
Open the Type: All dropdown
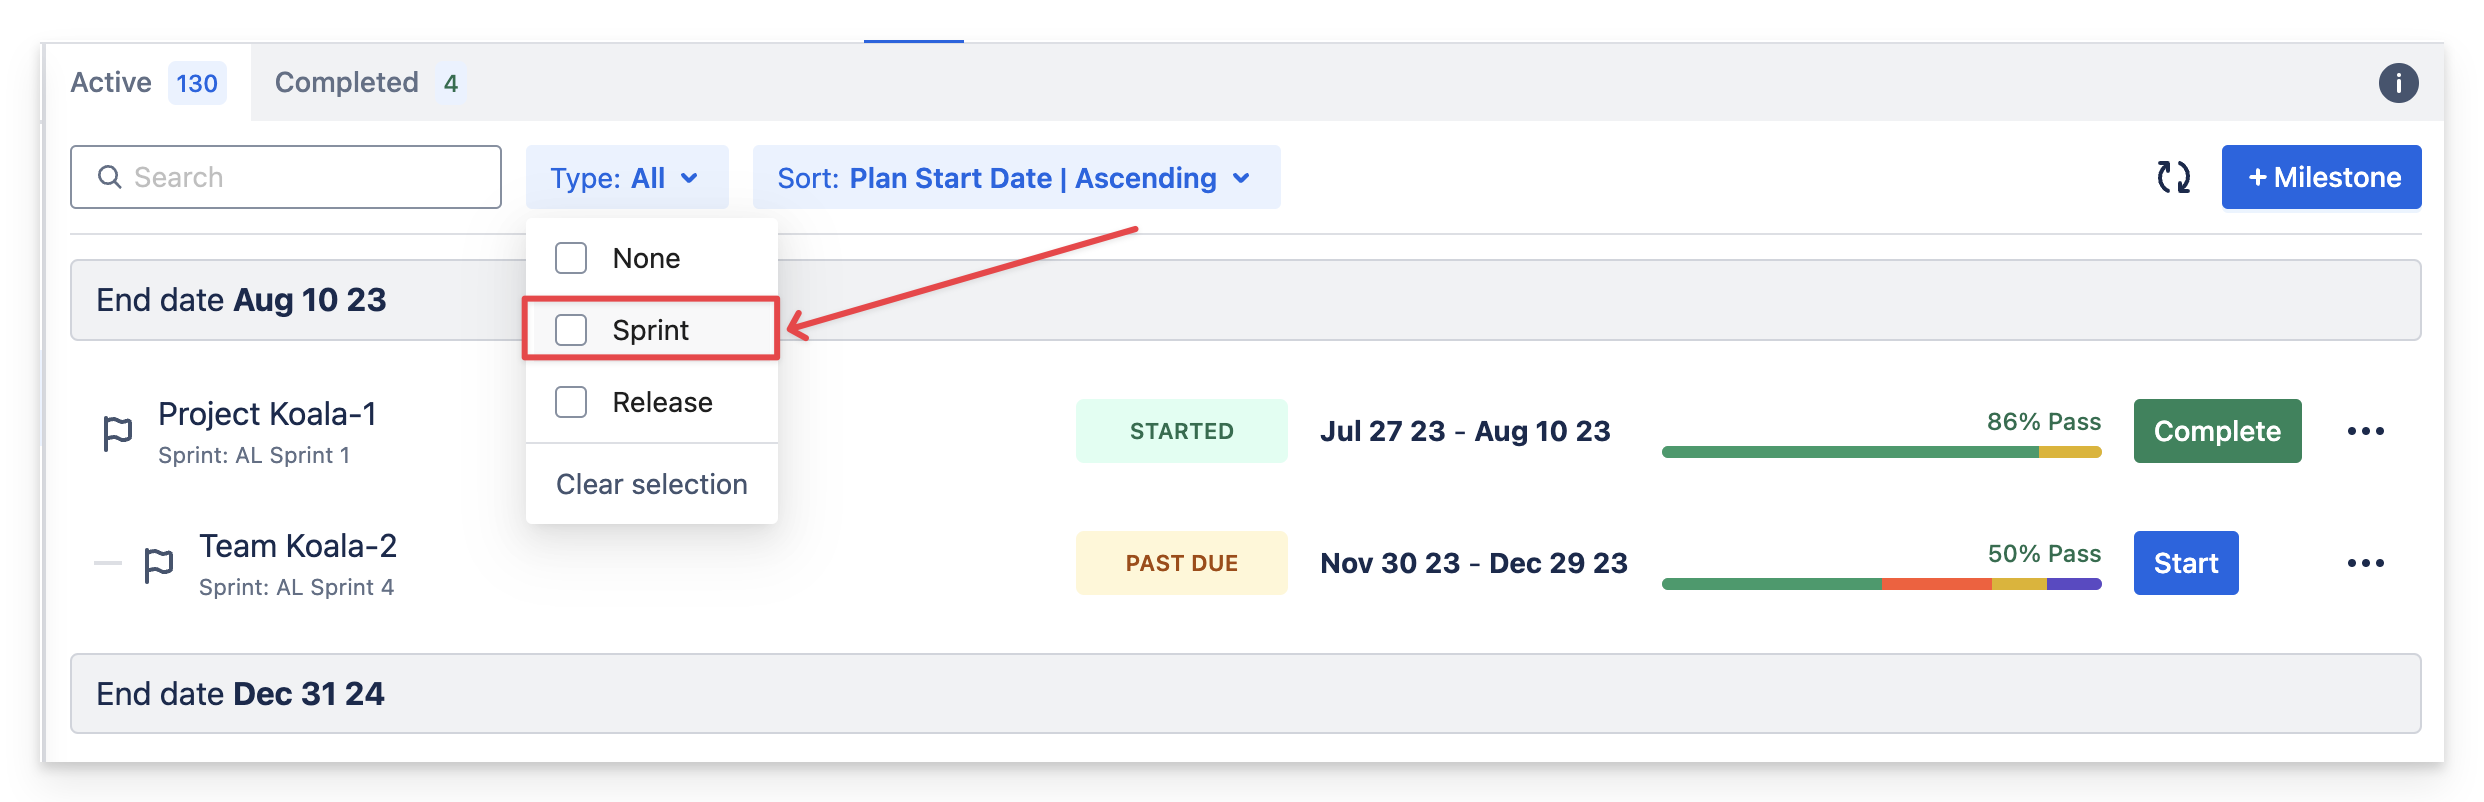point(626,178)
